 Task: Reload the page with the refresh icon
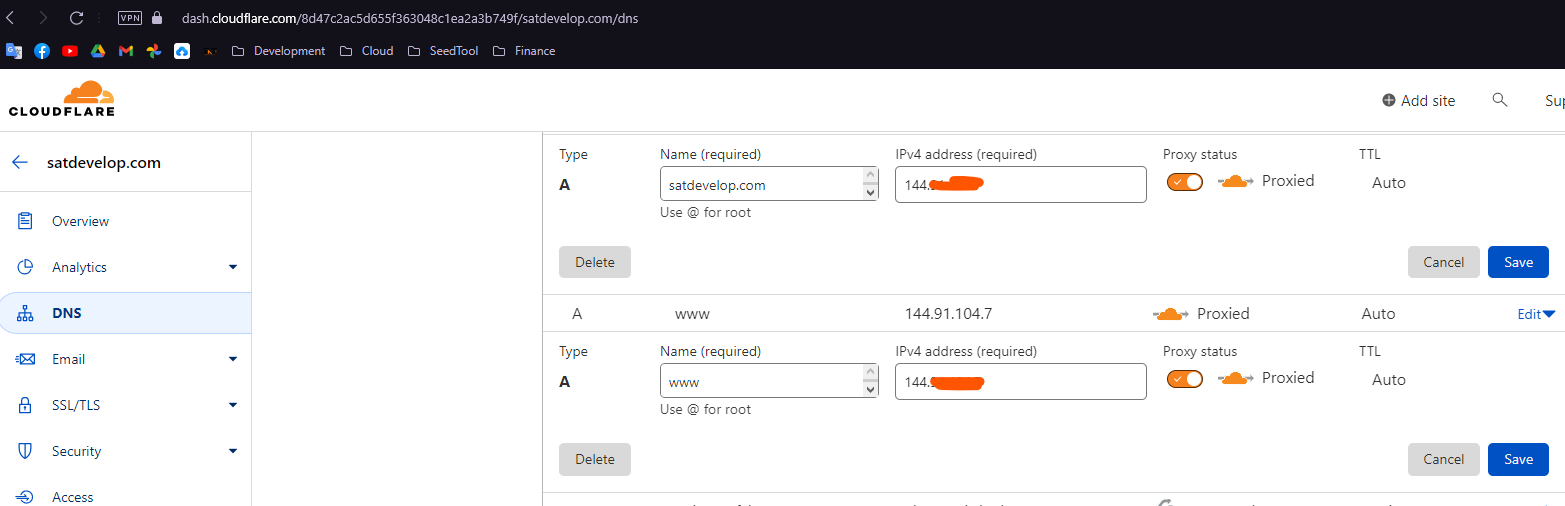coord(76,18)
